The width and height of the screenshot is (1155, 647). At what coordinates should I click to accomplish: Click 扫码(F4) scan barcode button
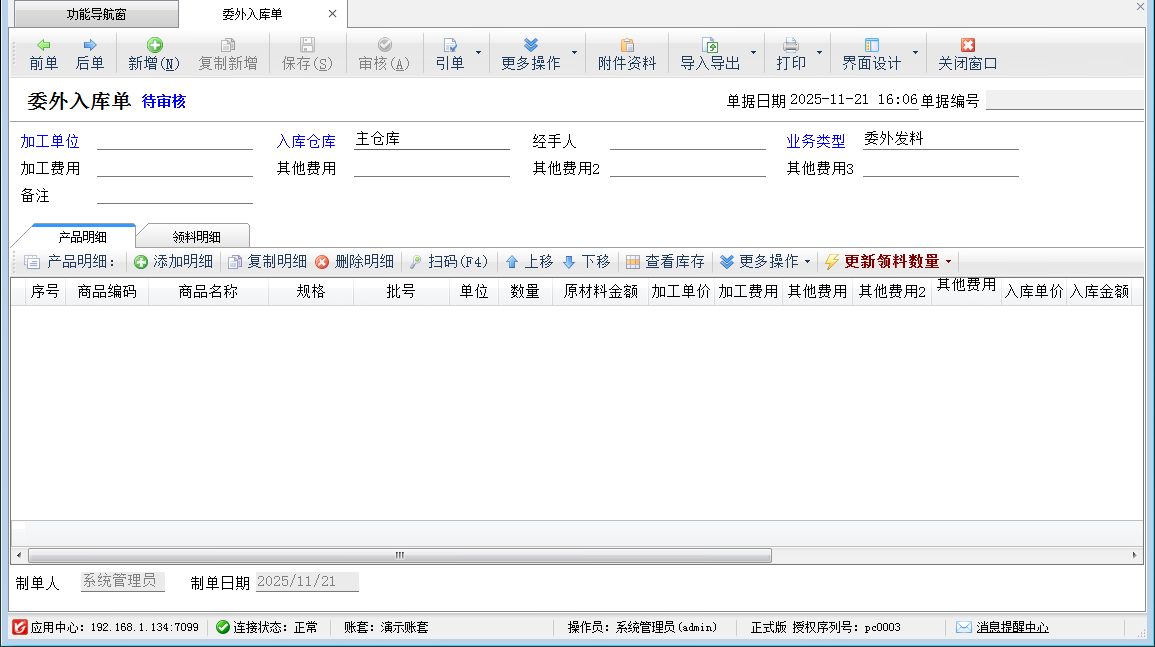click(448, 262)
